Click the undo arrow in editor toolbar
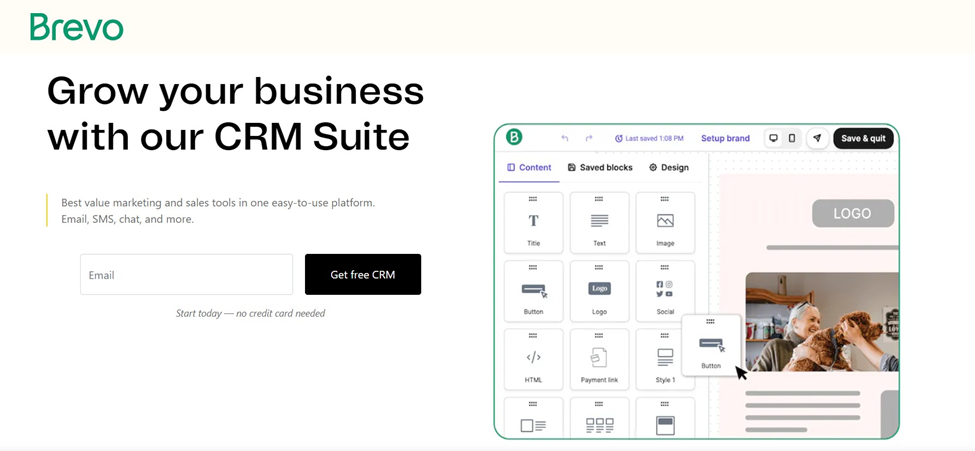This screenshot has width=975, height=451. (565, 138)
